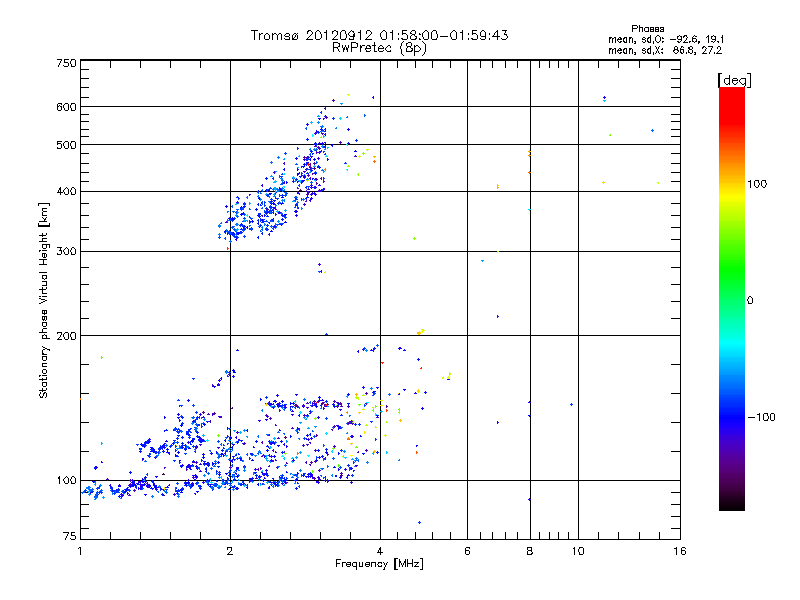The image size is (800, 600).
Task: Click the y-axis '400' tick label
Action: pyautogui.click(x=66, y=191)
